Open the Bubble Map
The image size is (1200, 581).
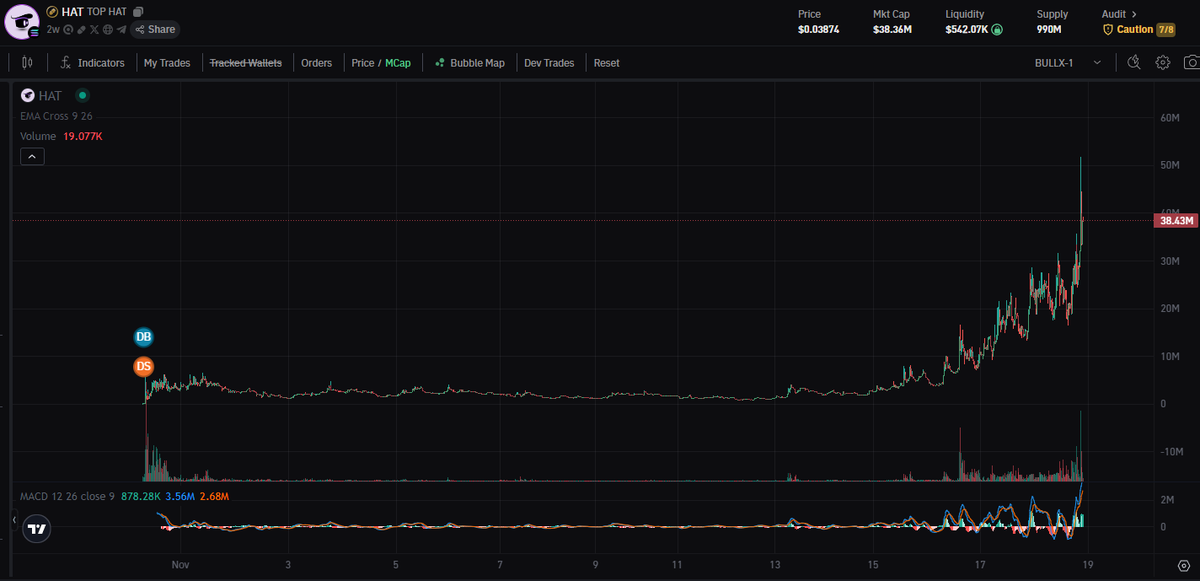tap(469, 63)
